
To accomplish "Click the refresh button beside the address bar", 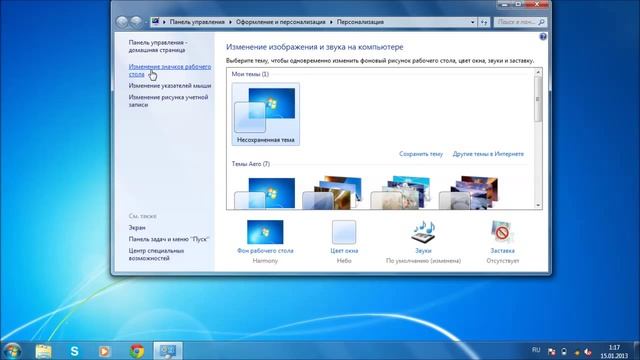I will click(484, 22).
